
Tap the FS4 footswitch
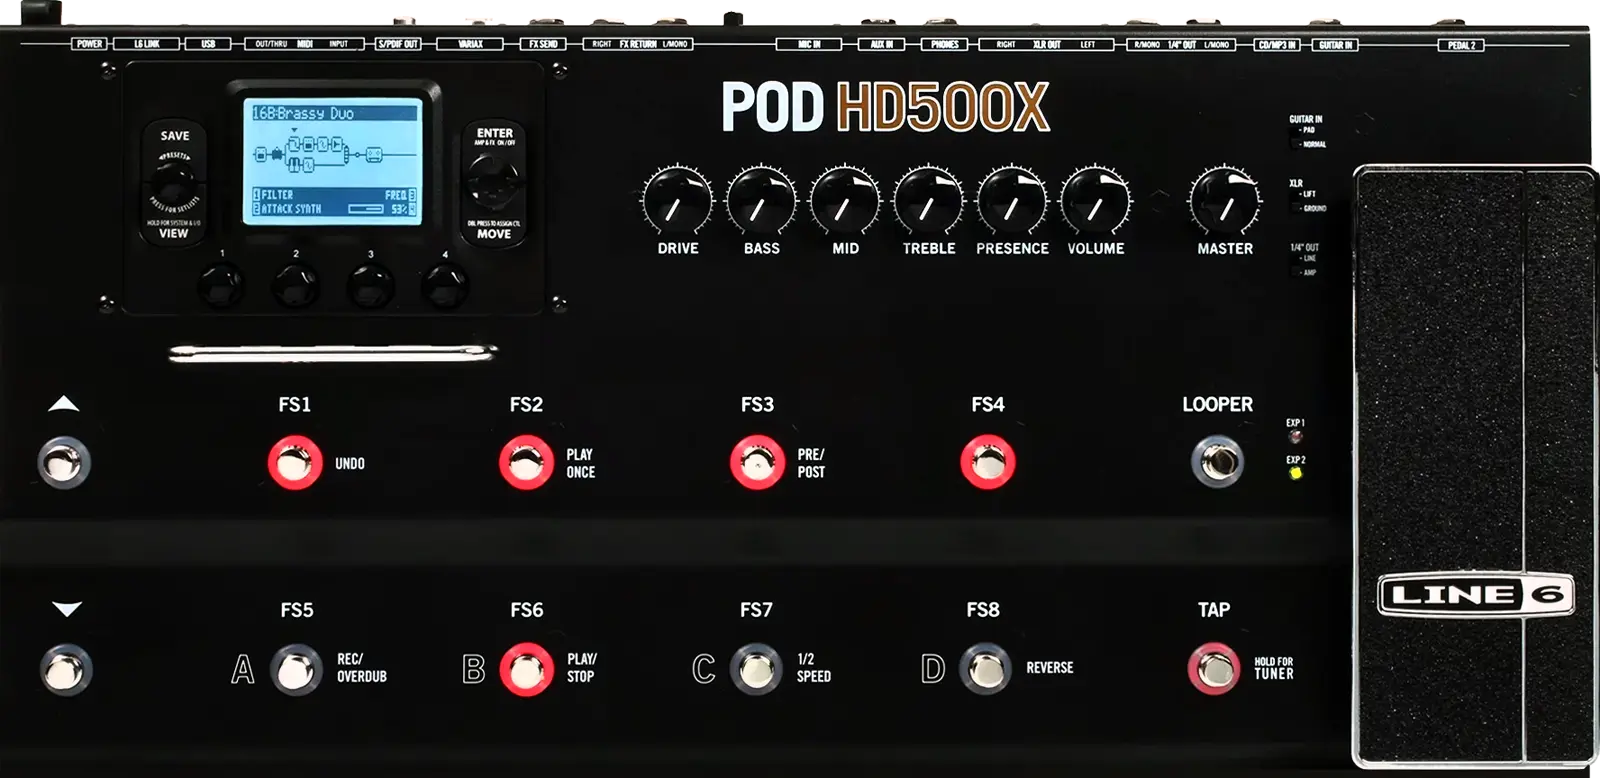pyautogui.click(x=988, y=463)
